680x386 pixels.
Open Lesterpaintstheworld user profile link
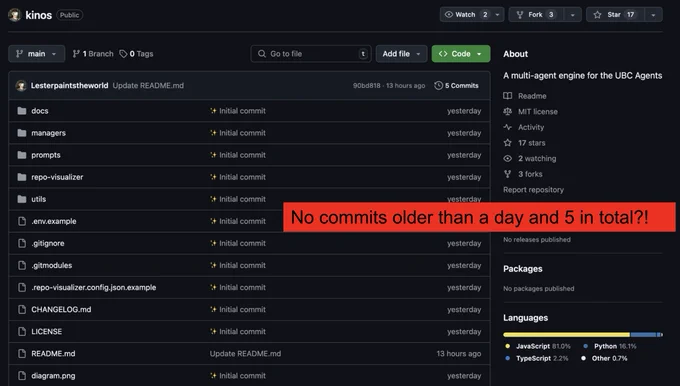pyautogui.click(x=69, y=85)
